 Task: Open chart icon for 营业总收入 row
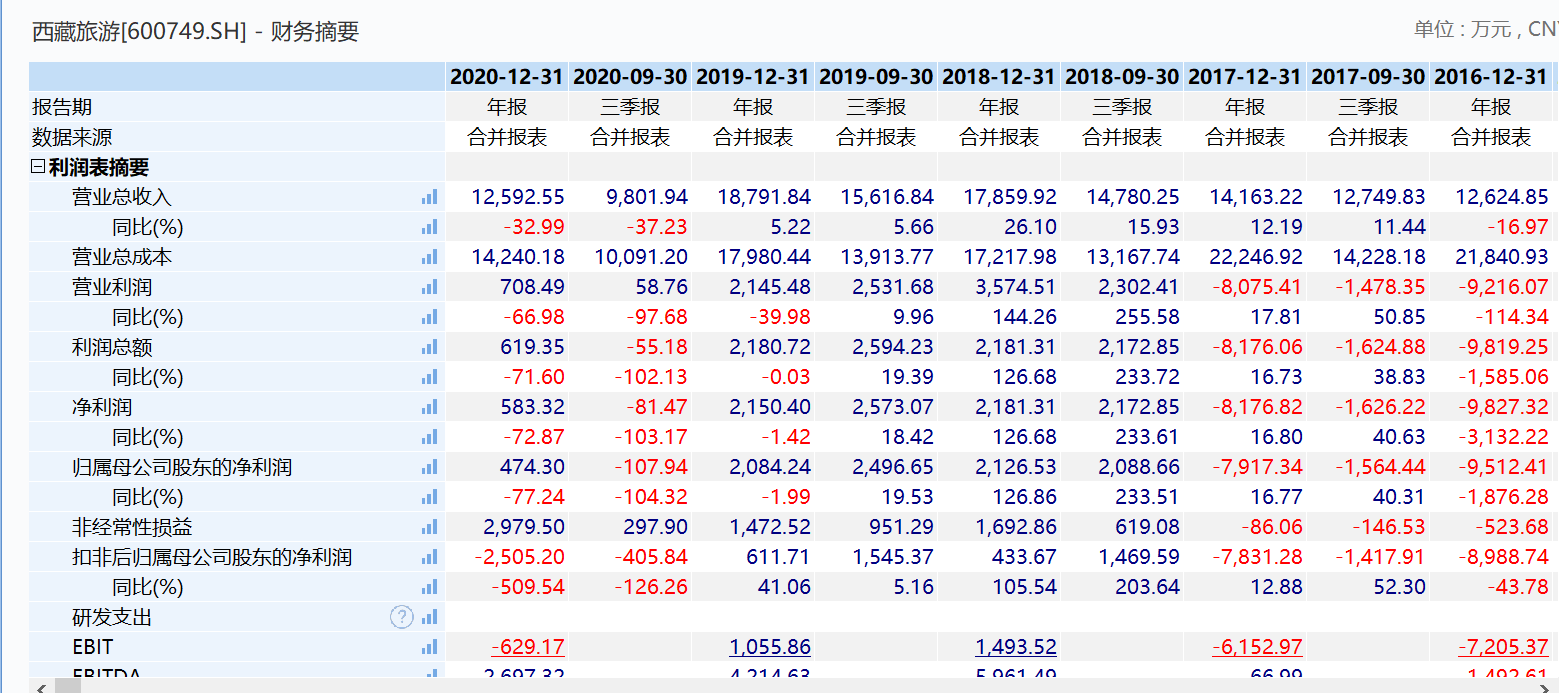(430, 198)
